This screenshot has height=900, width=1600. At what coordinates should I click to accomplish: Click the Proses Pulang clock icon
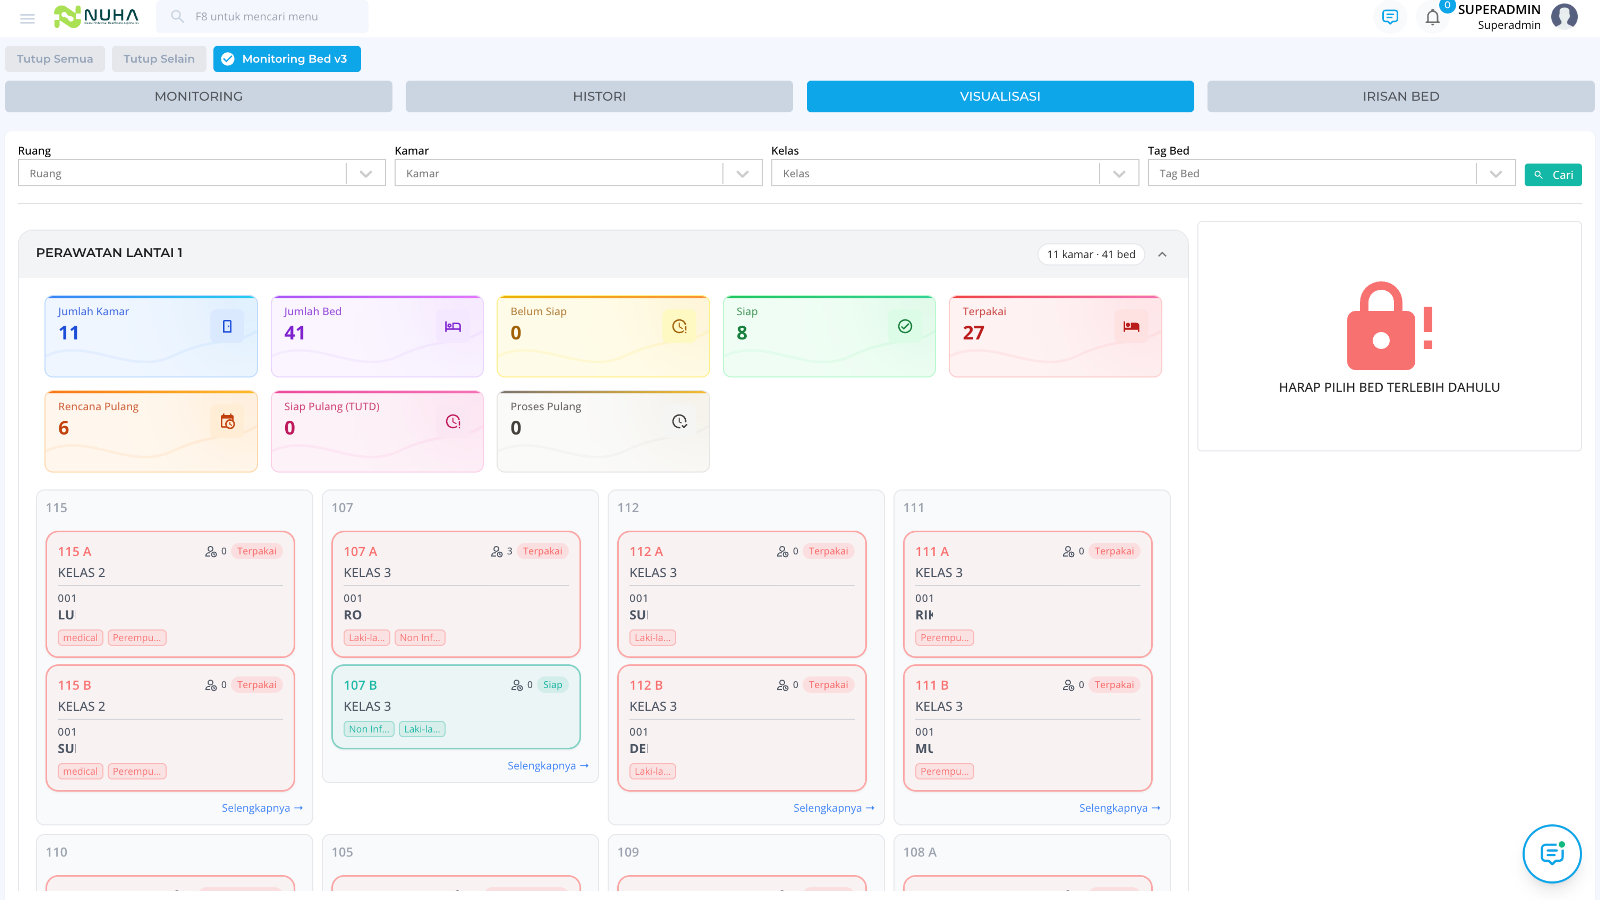coord(679,421)
